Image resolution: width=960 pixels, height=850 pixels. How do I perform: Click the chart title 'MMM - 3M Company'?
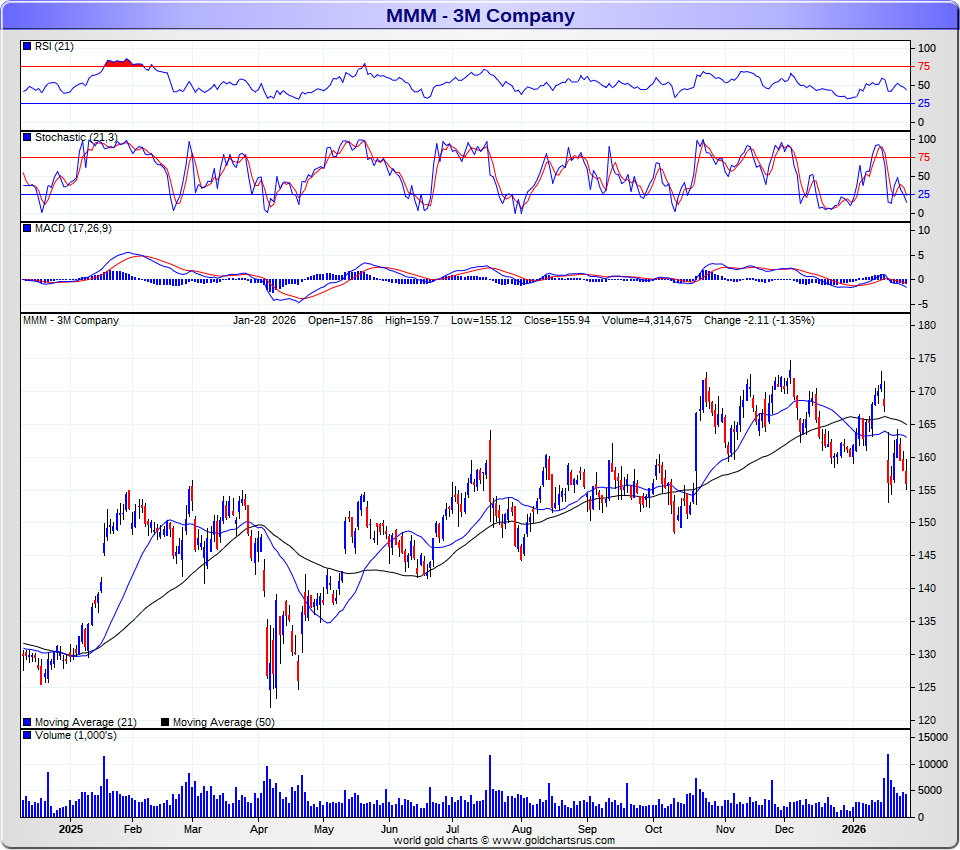(480, 15)
